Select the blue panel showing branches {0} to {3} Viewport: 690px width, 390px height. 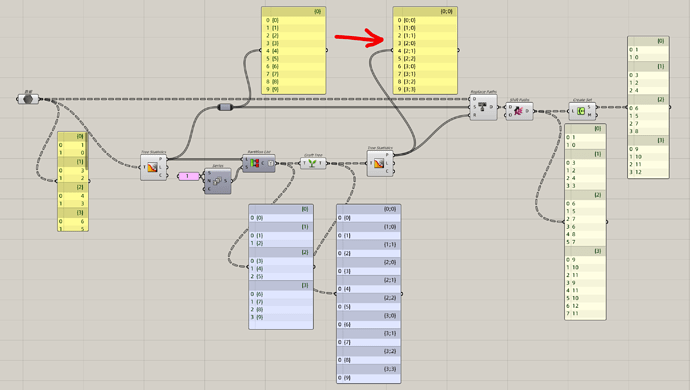click(x=281, y=266)
